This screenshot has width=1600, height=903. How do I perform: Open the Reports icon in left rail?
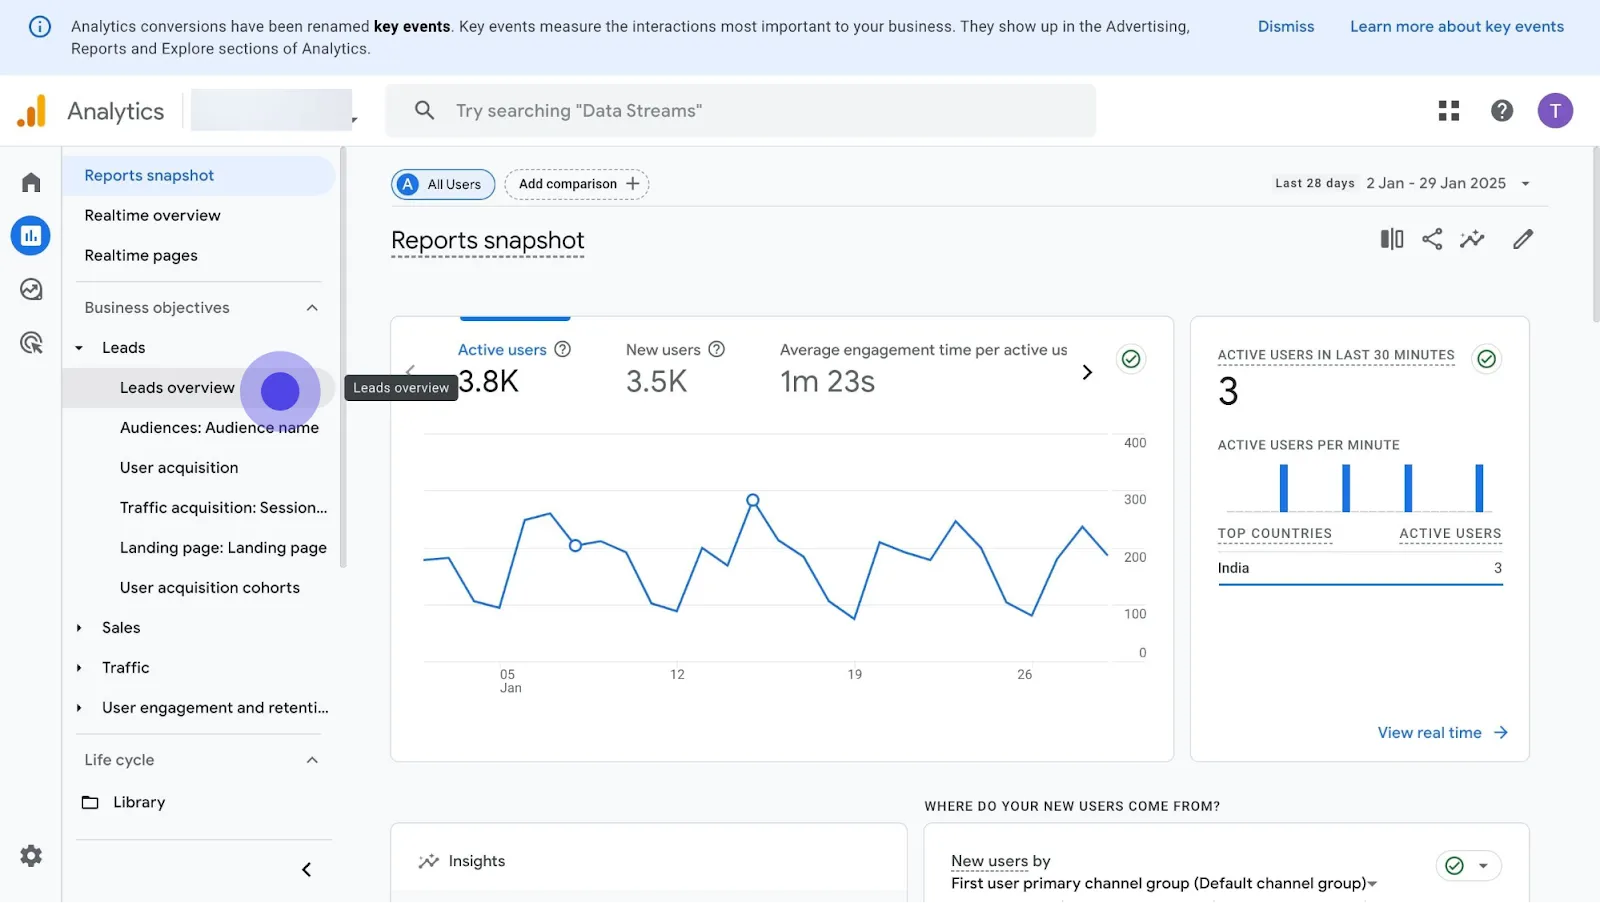[31, 236]
